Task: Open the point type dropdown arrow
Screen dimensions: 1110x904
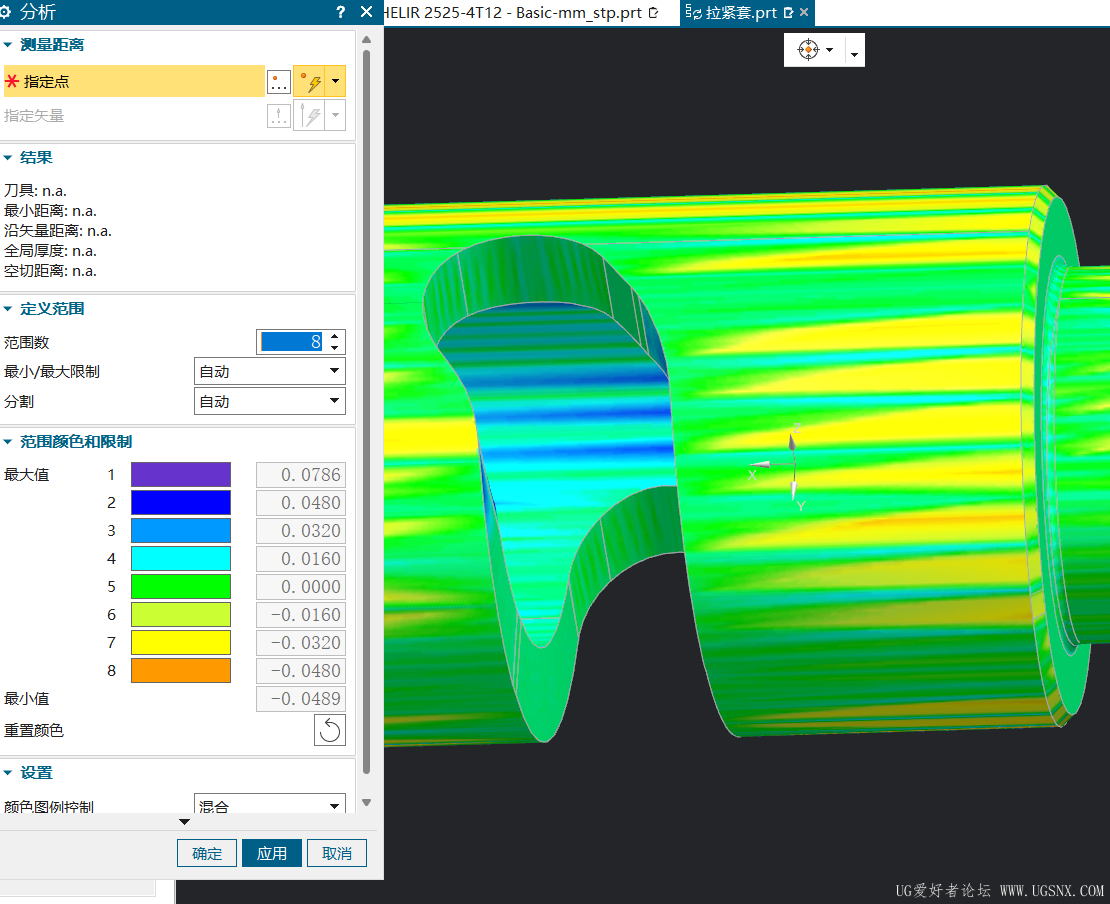Action: pyautogui.click(x=336, y=82)
